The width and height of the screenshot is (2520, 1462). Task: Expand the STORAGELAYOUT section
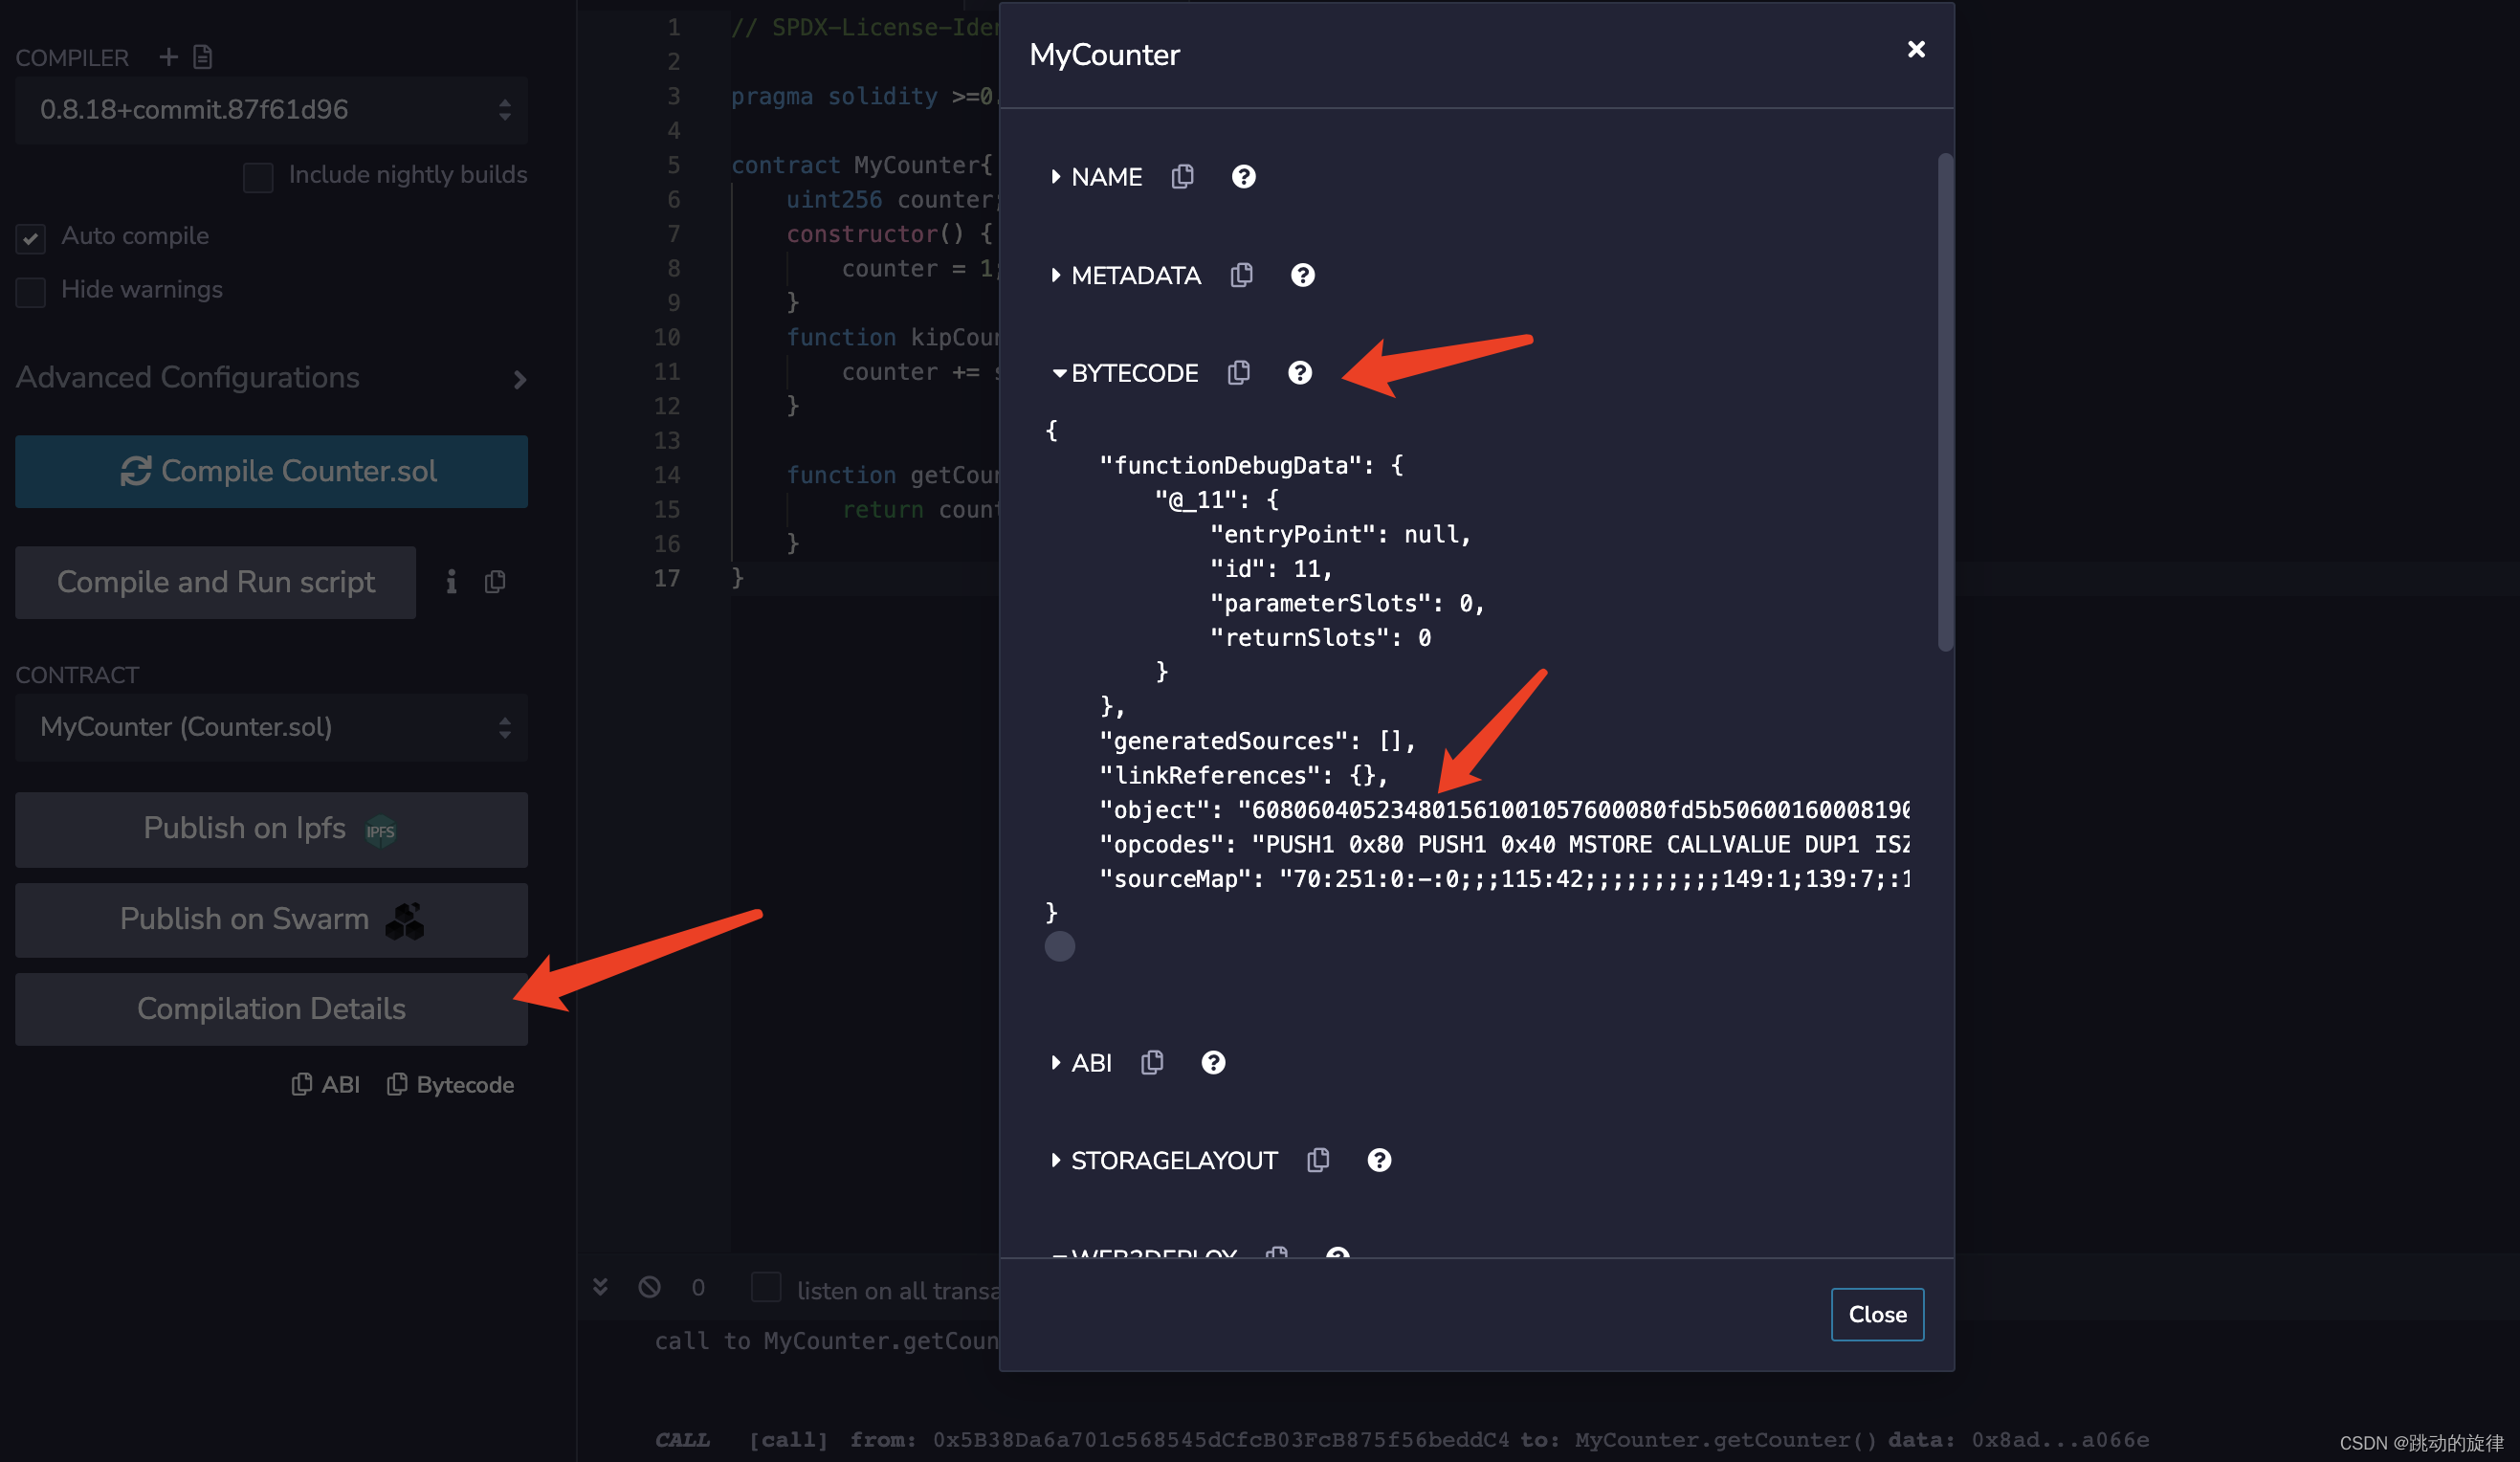point(1057,1160)
